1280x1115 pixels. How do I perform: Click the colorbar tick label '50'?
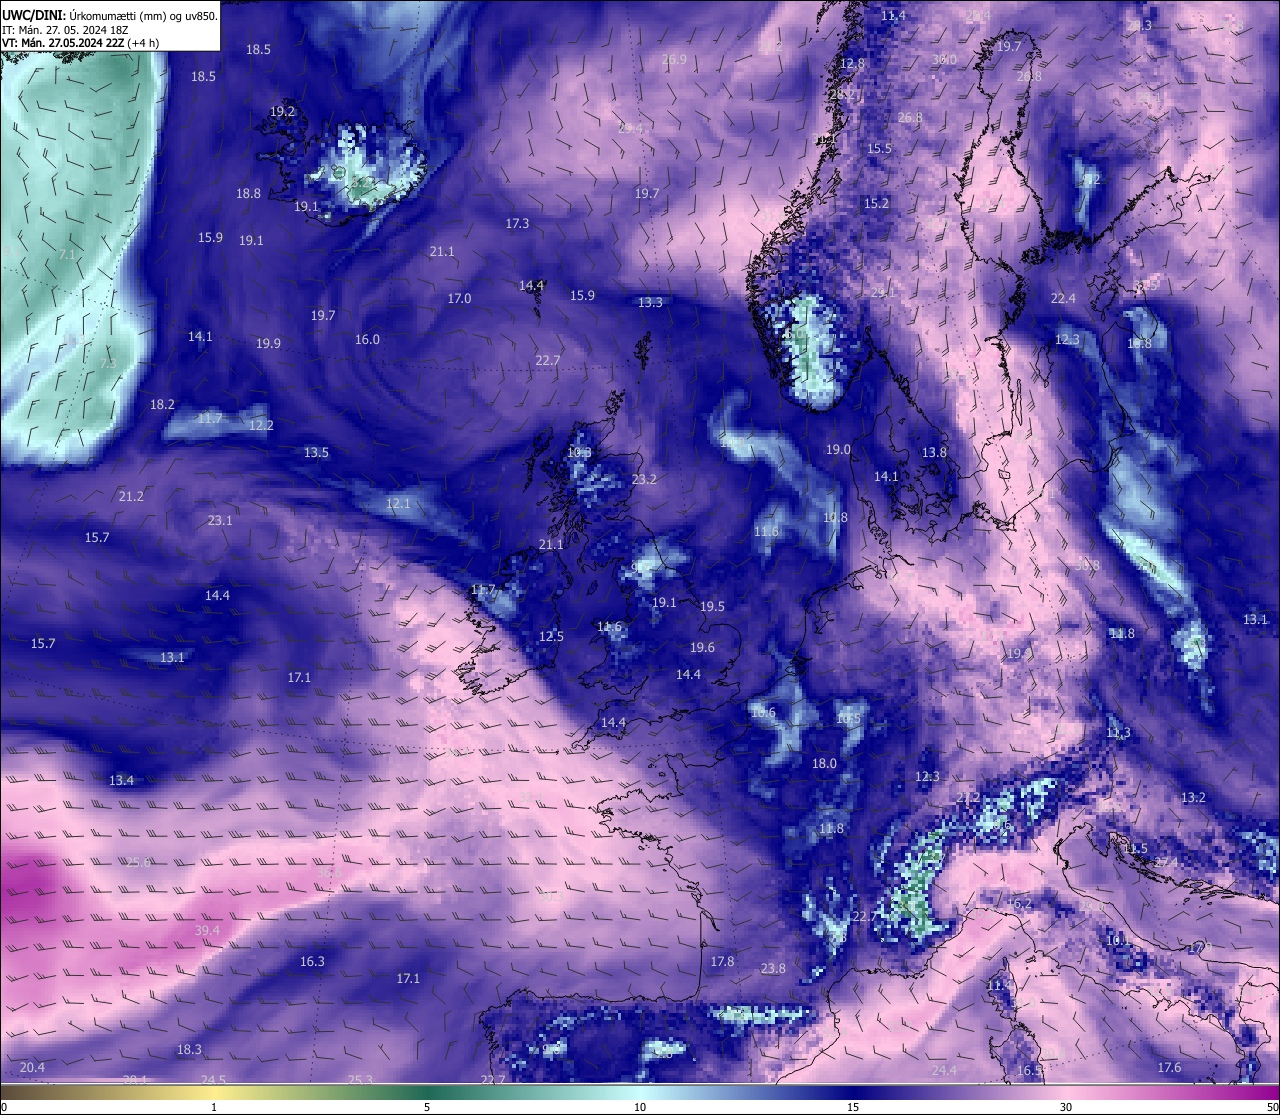tap(1271, 1107)
